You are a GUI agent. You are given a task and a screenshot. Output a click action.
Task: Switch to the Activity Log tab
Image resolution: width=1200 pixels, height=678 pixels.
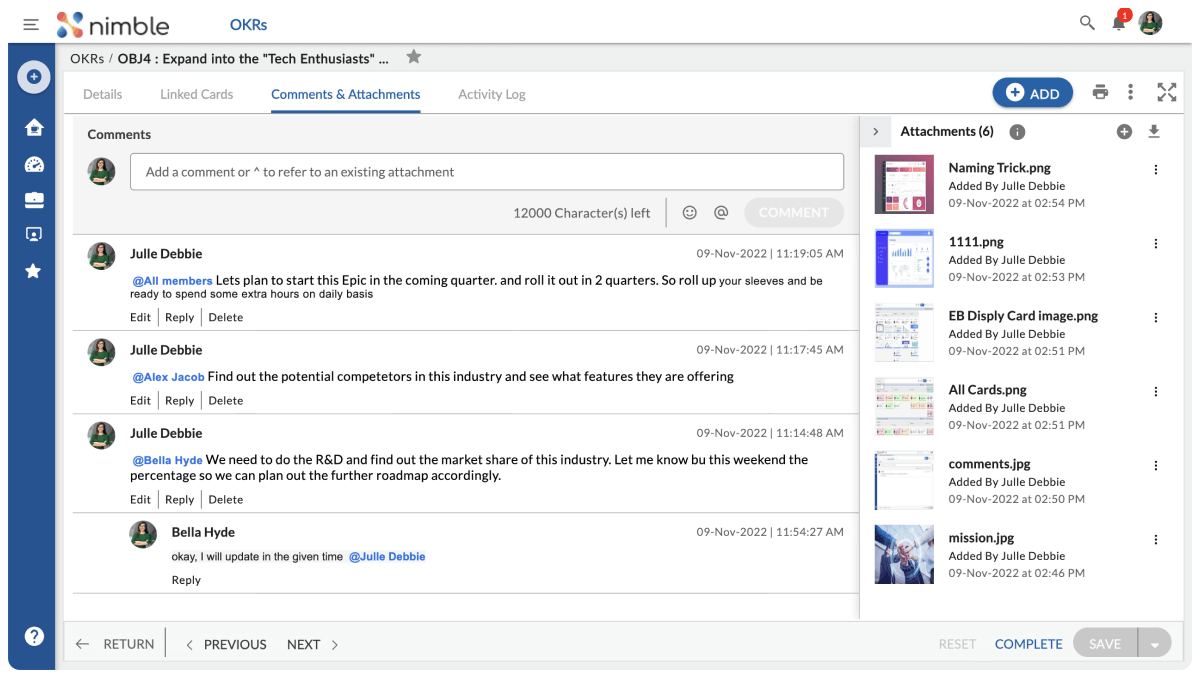[x=491, y=94]
